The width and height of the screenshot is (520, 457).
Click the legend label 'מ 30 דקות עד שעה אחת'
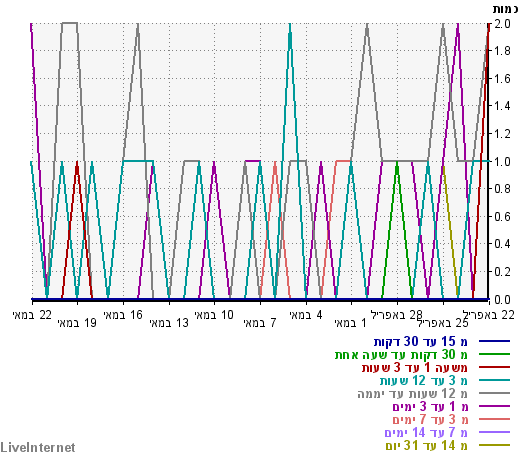click(x=401, y=354)
